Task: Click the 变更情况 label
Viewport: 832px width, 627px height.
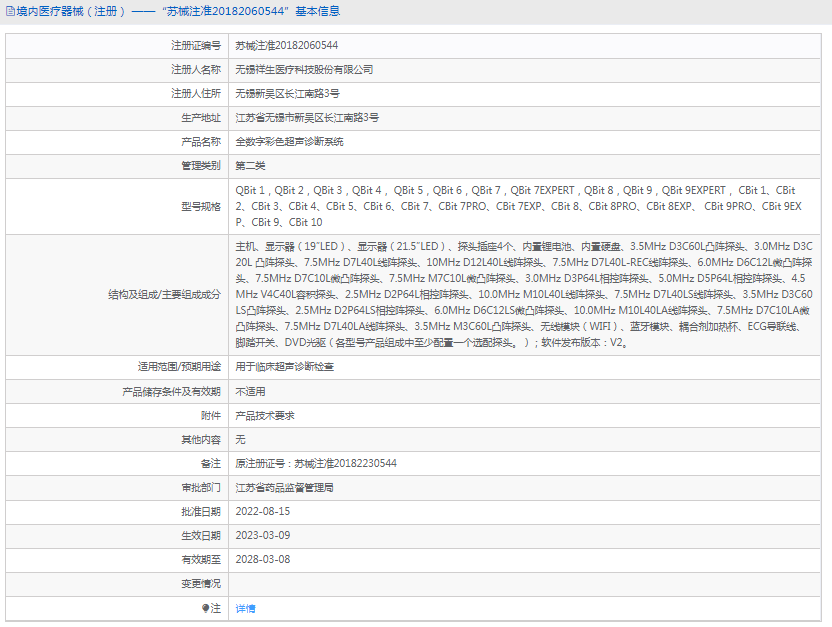Action: (x=201, y=584)
